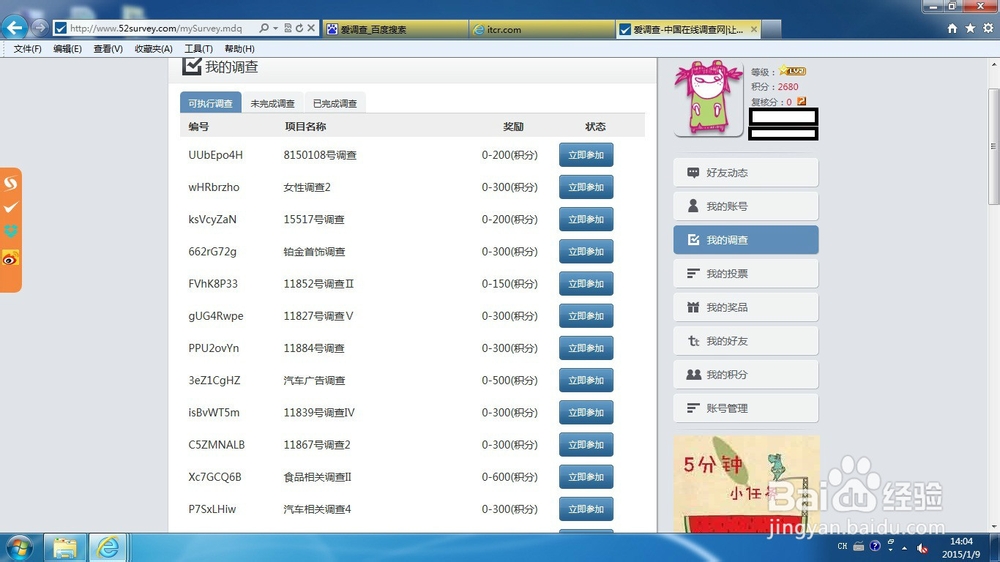This screenshot has width=1000, height=562.
Task: Close the 爱调查-中国在线调查网 tab
Action: (x=754, y=29)
